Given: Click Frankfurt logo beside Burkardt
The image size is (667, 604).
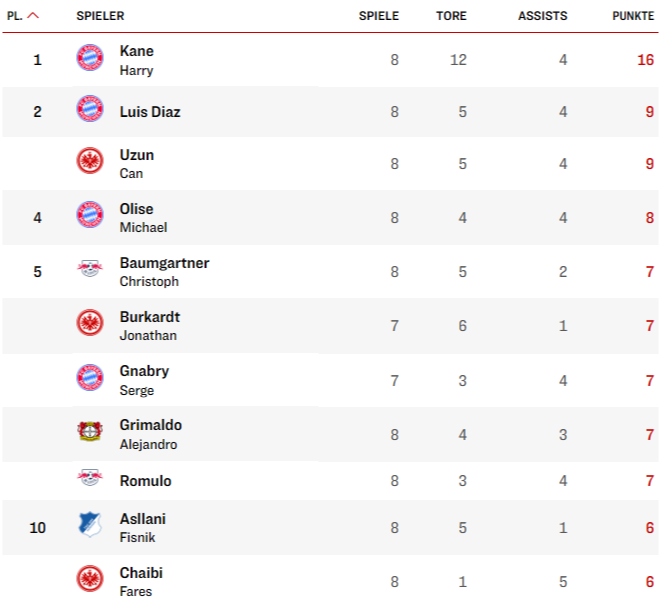Looking at the screenshot, I should tap(90, 323).
